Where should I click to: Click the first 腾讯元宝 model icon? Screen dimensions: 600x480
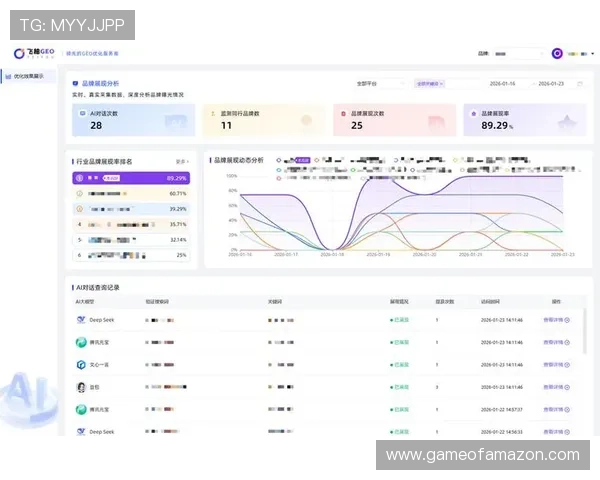click(81, 343)
